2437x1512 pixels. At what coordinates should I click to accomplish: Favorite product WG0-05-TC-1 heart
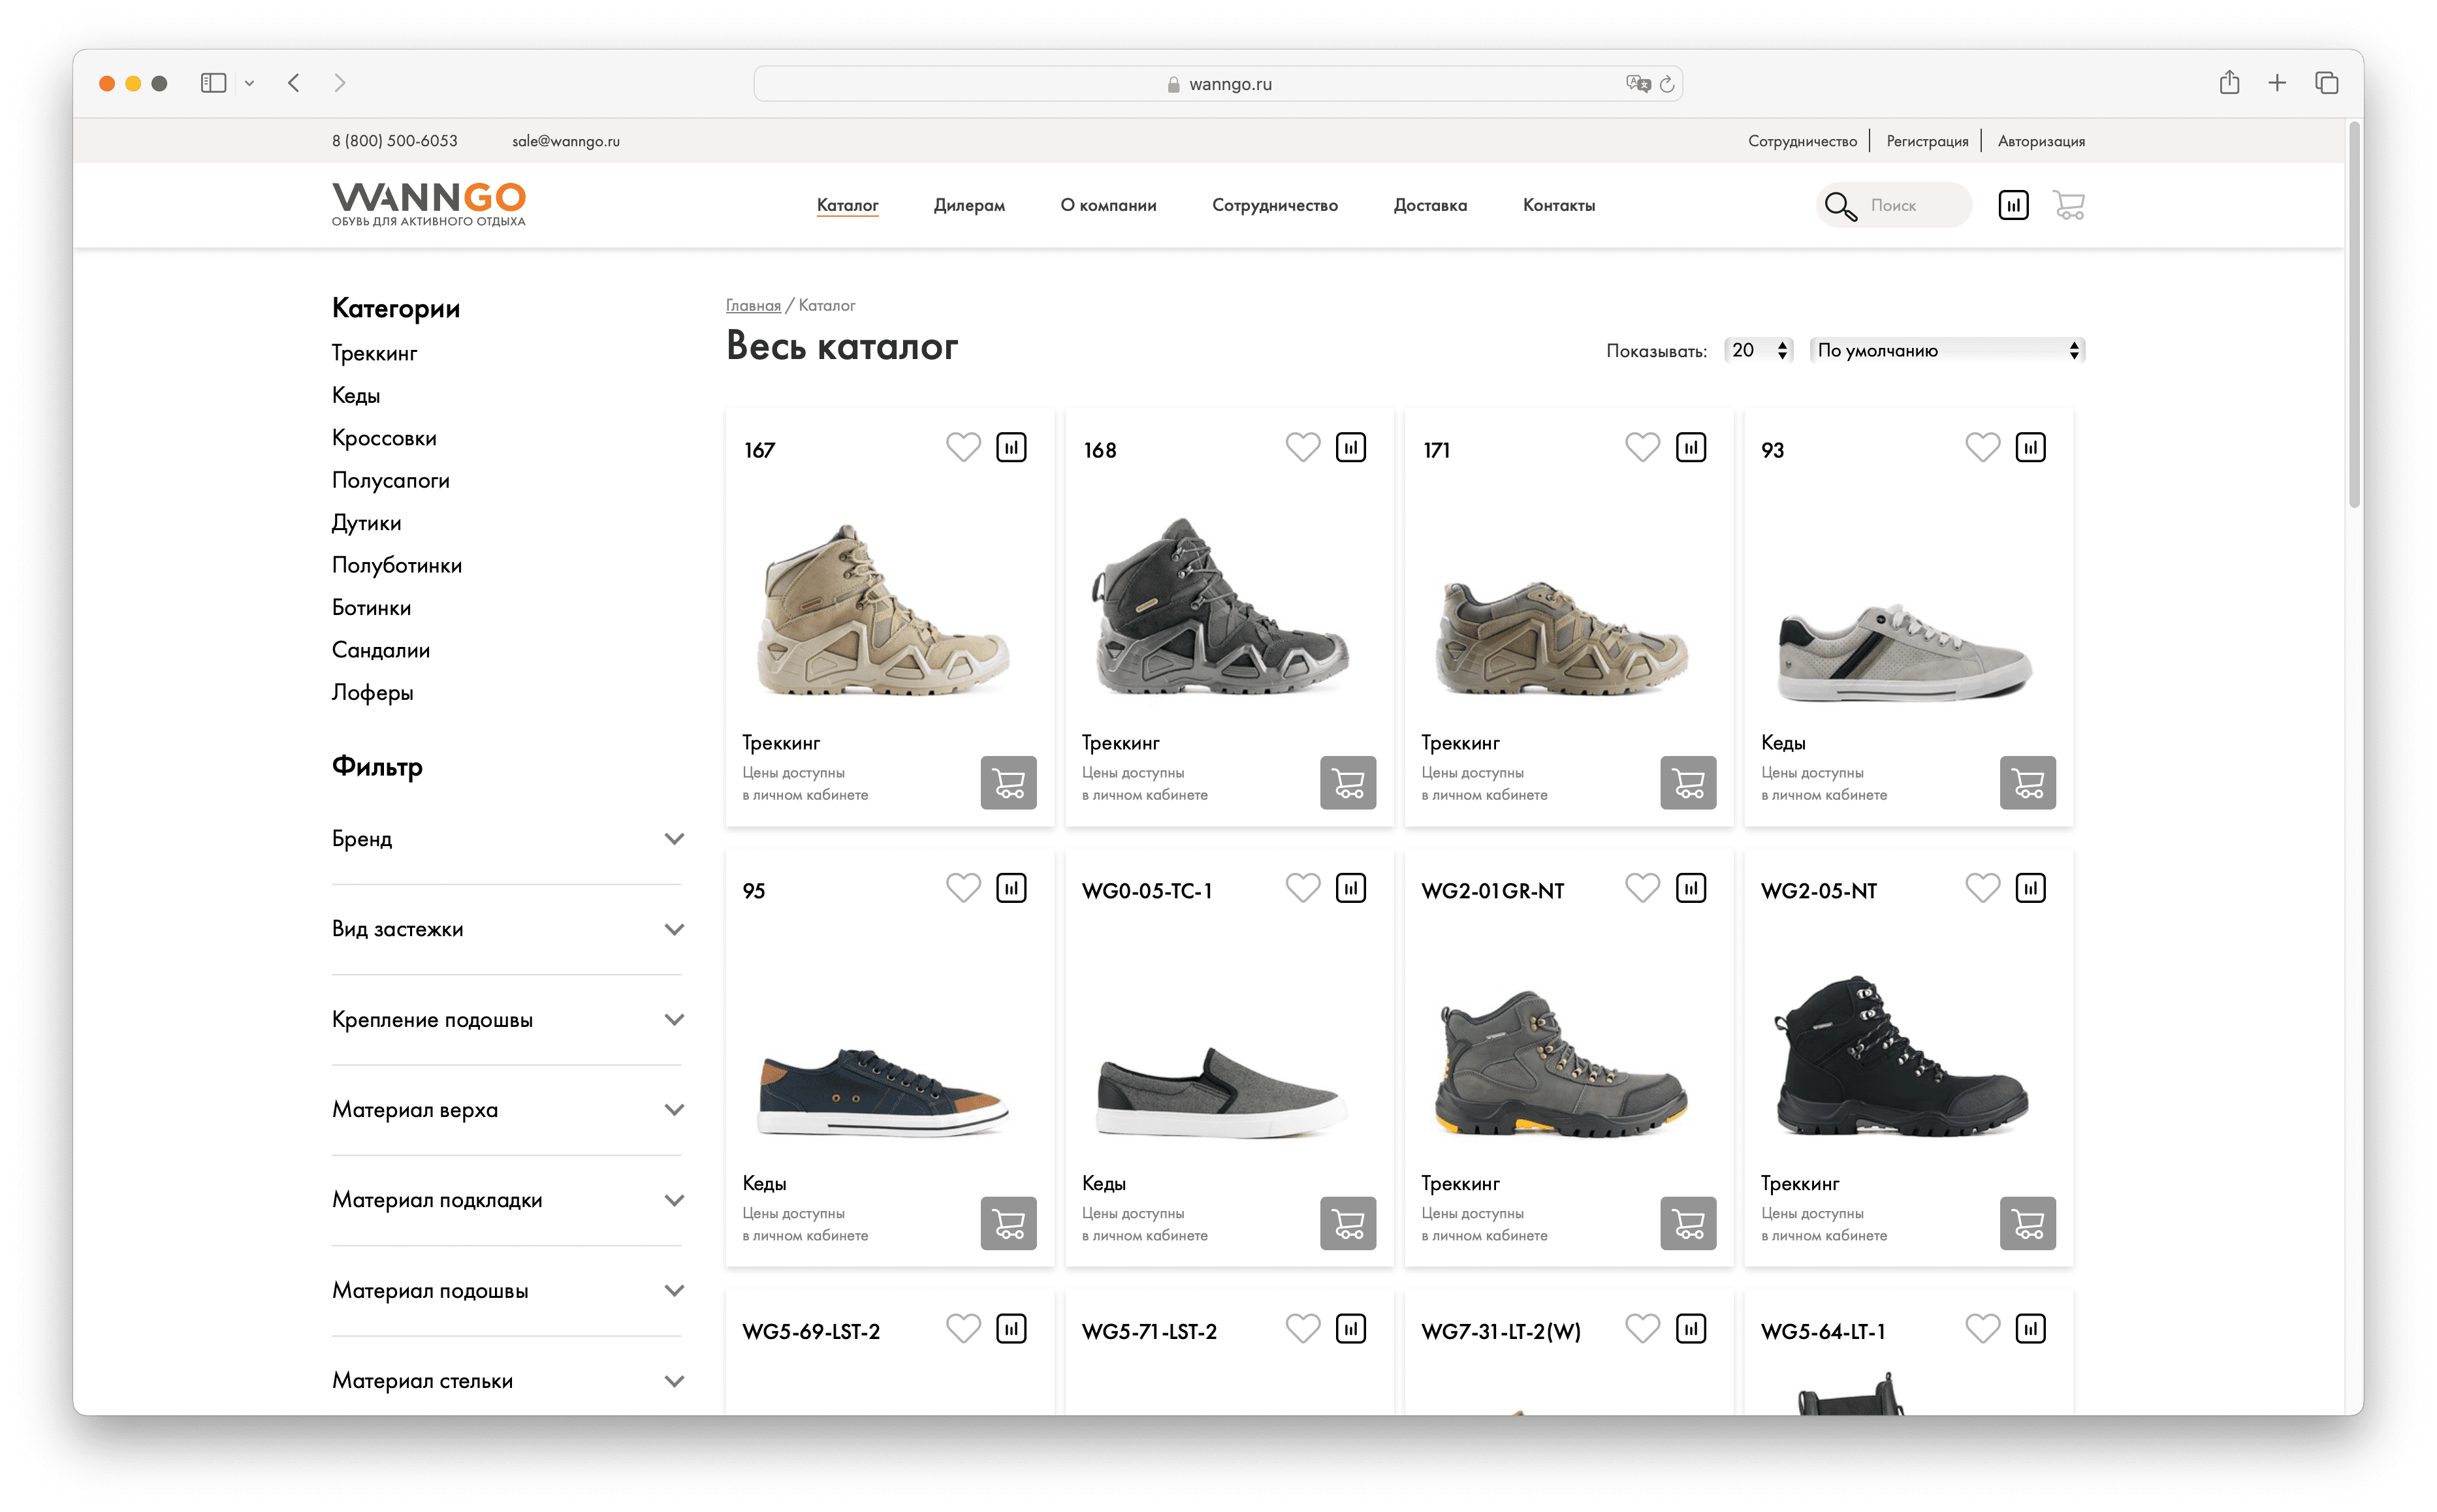(1302, 888)
